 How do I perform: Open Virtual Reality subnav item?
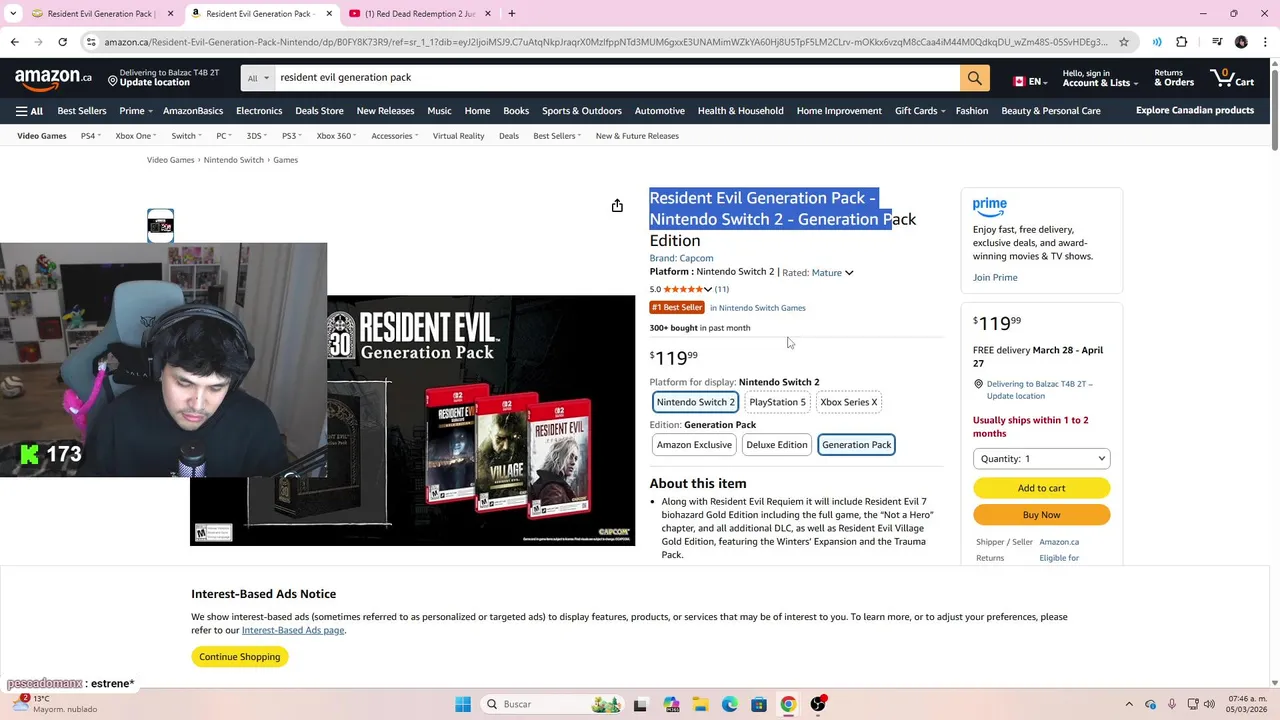tap(458, 136)
